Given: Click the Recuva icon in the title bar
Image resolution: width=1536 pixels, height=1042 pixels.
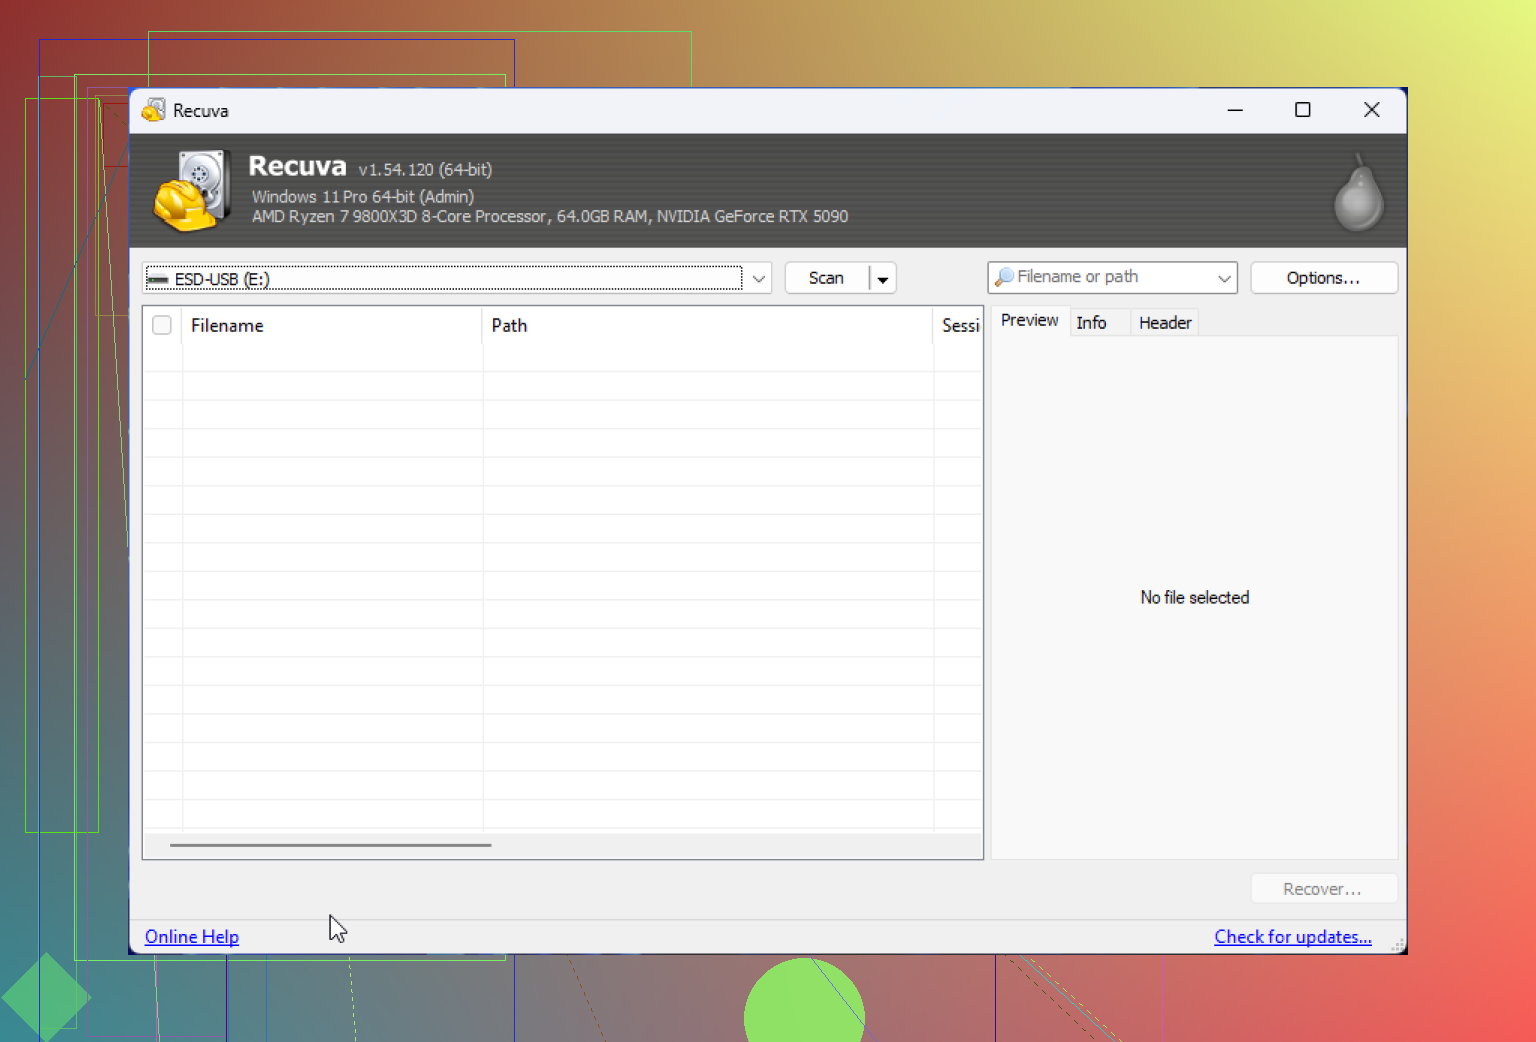Looking at the screenshot, I should (x=153, y=110).
